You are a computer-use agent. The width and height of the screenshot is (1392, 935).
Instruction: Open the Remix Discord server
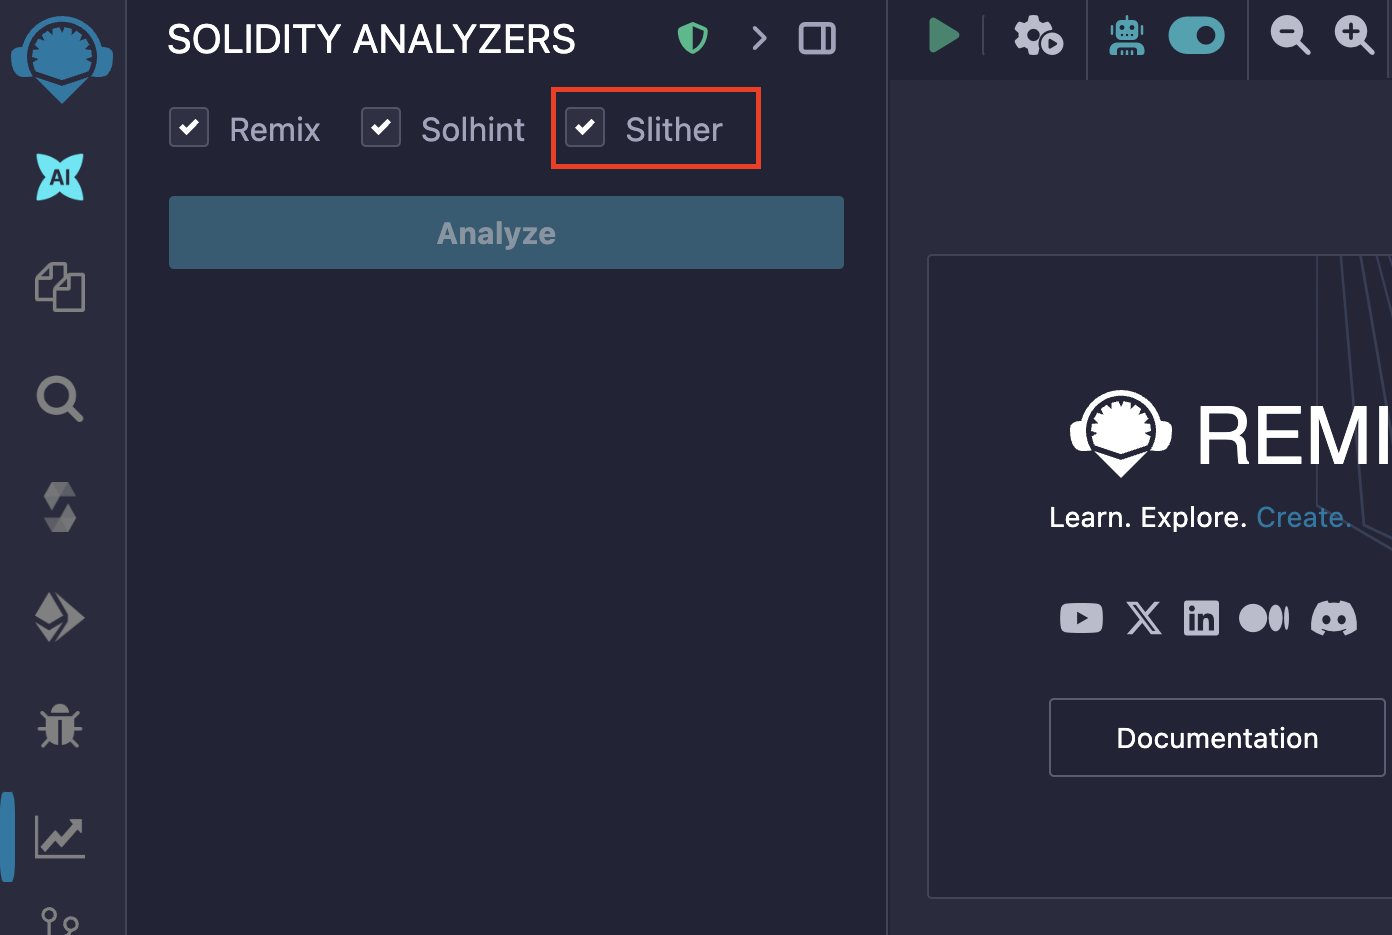coord(1334,618)
